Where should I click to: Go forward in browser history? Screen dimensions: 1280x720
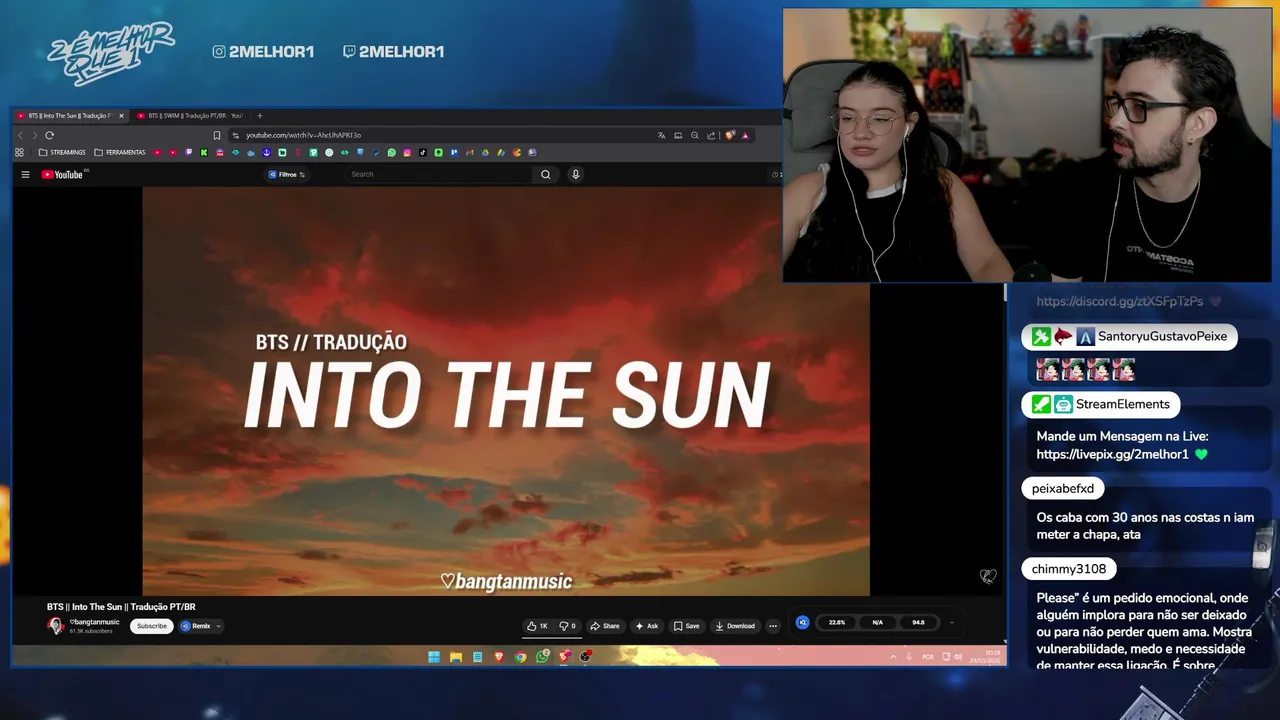(x=34, y=135)
